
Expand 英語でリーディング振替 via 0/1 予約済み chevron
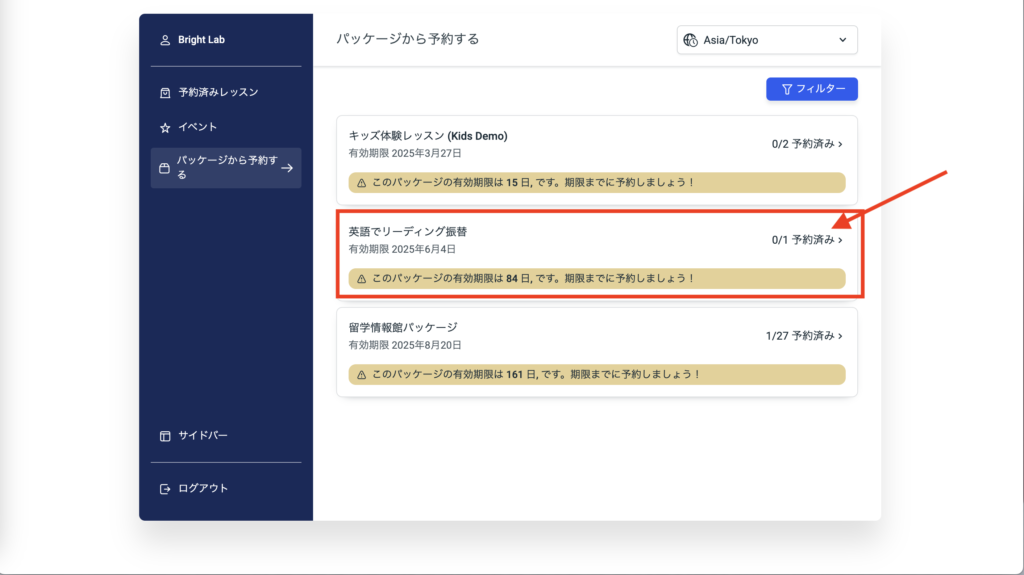840,240
